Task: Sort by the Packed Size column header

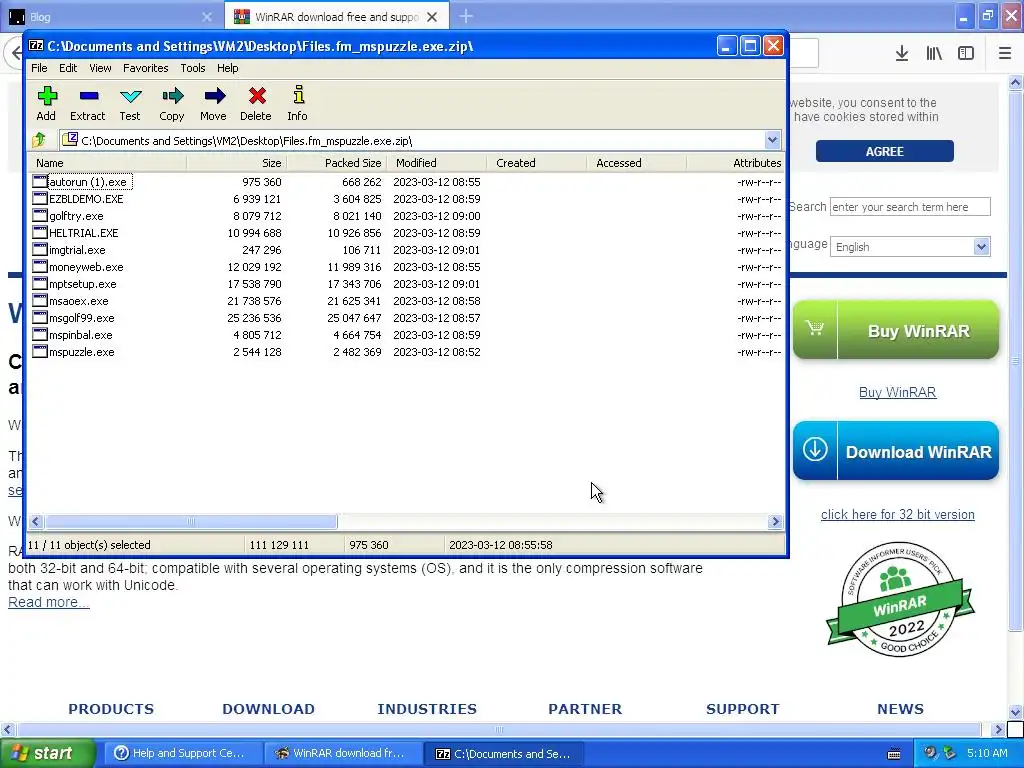Action: (337, 163)
